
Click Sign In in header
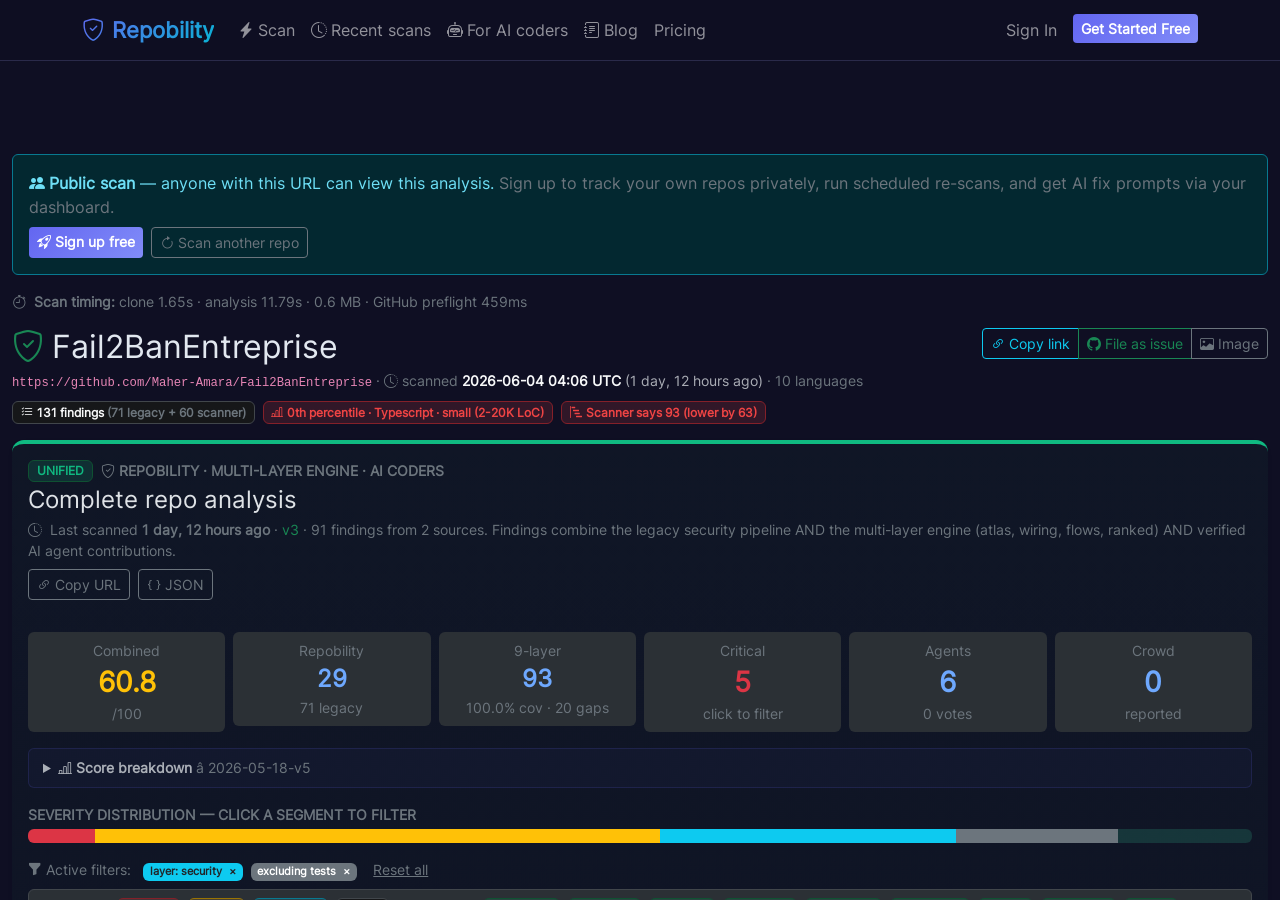tap(1031, 30)
